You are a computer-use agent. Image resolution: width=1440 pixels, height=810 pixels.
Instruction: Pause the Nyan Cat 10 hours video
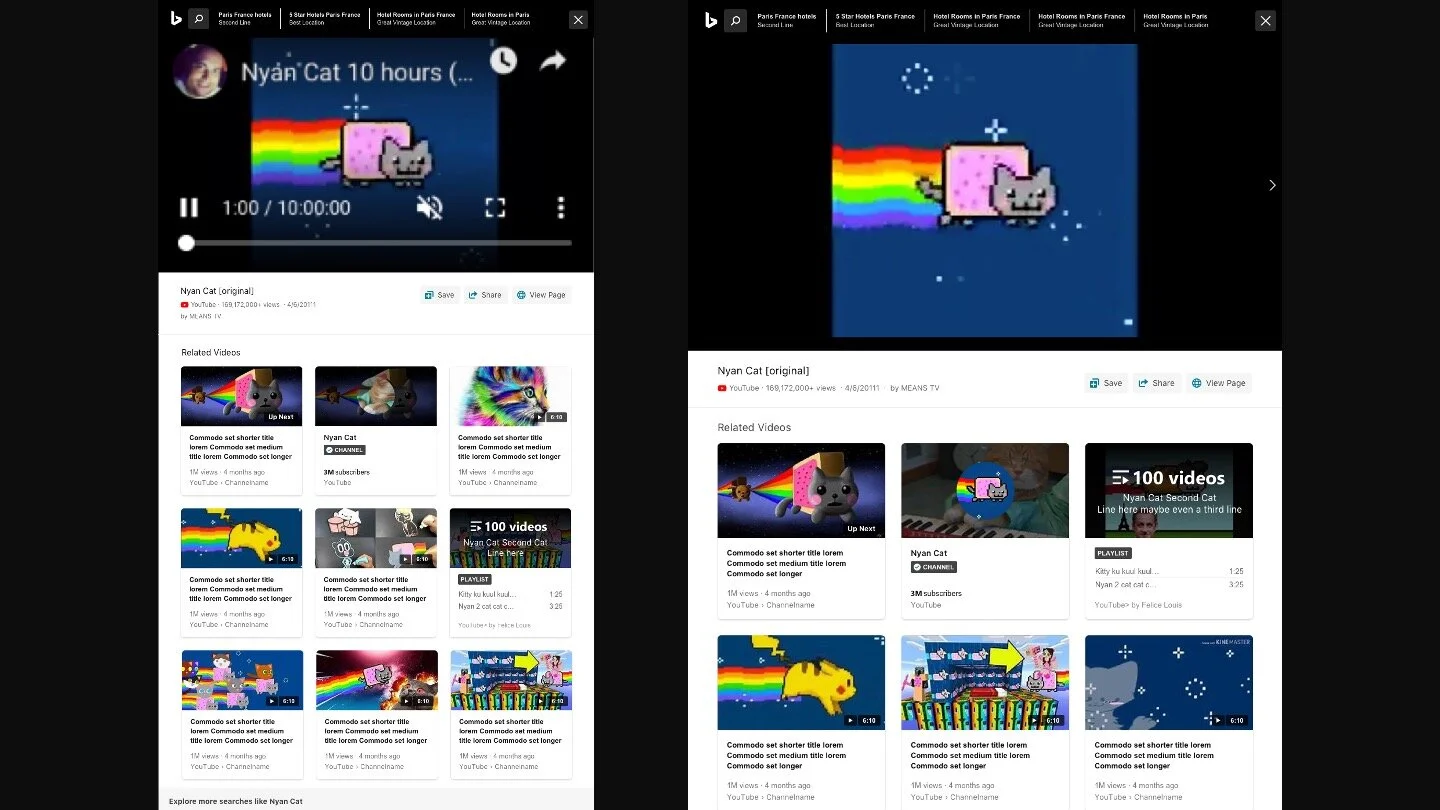(188, 208)
